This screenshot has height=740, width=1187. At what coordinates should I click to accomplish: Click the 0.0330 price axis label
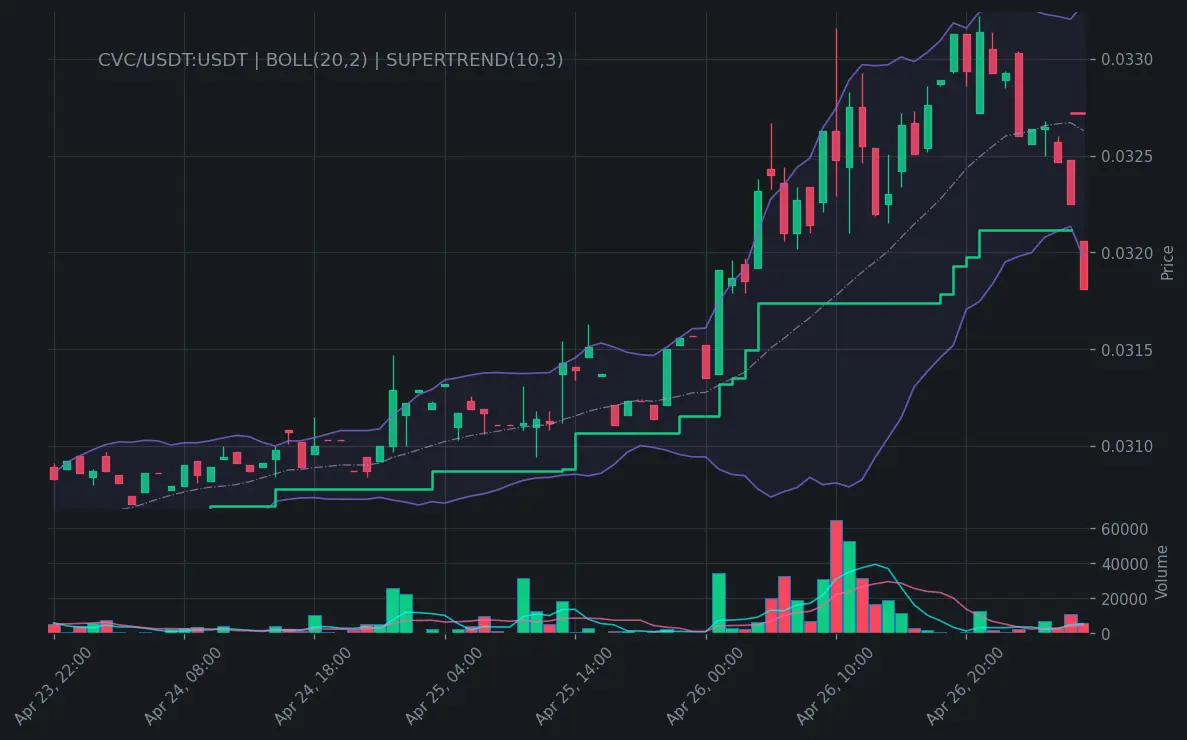click(1126, 59)
